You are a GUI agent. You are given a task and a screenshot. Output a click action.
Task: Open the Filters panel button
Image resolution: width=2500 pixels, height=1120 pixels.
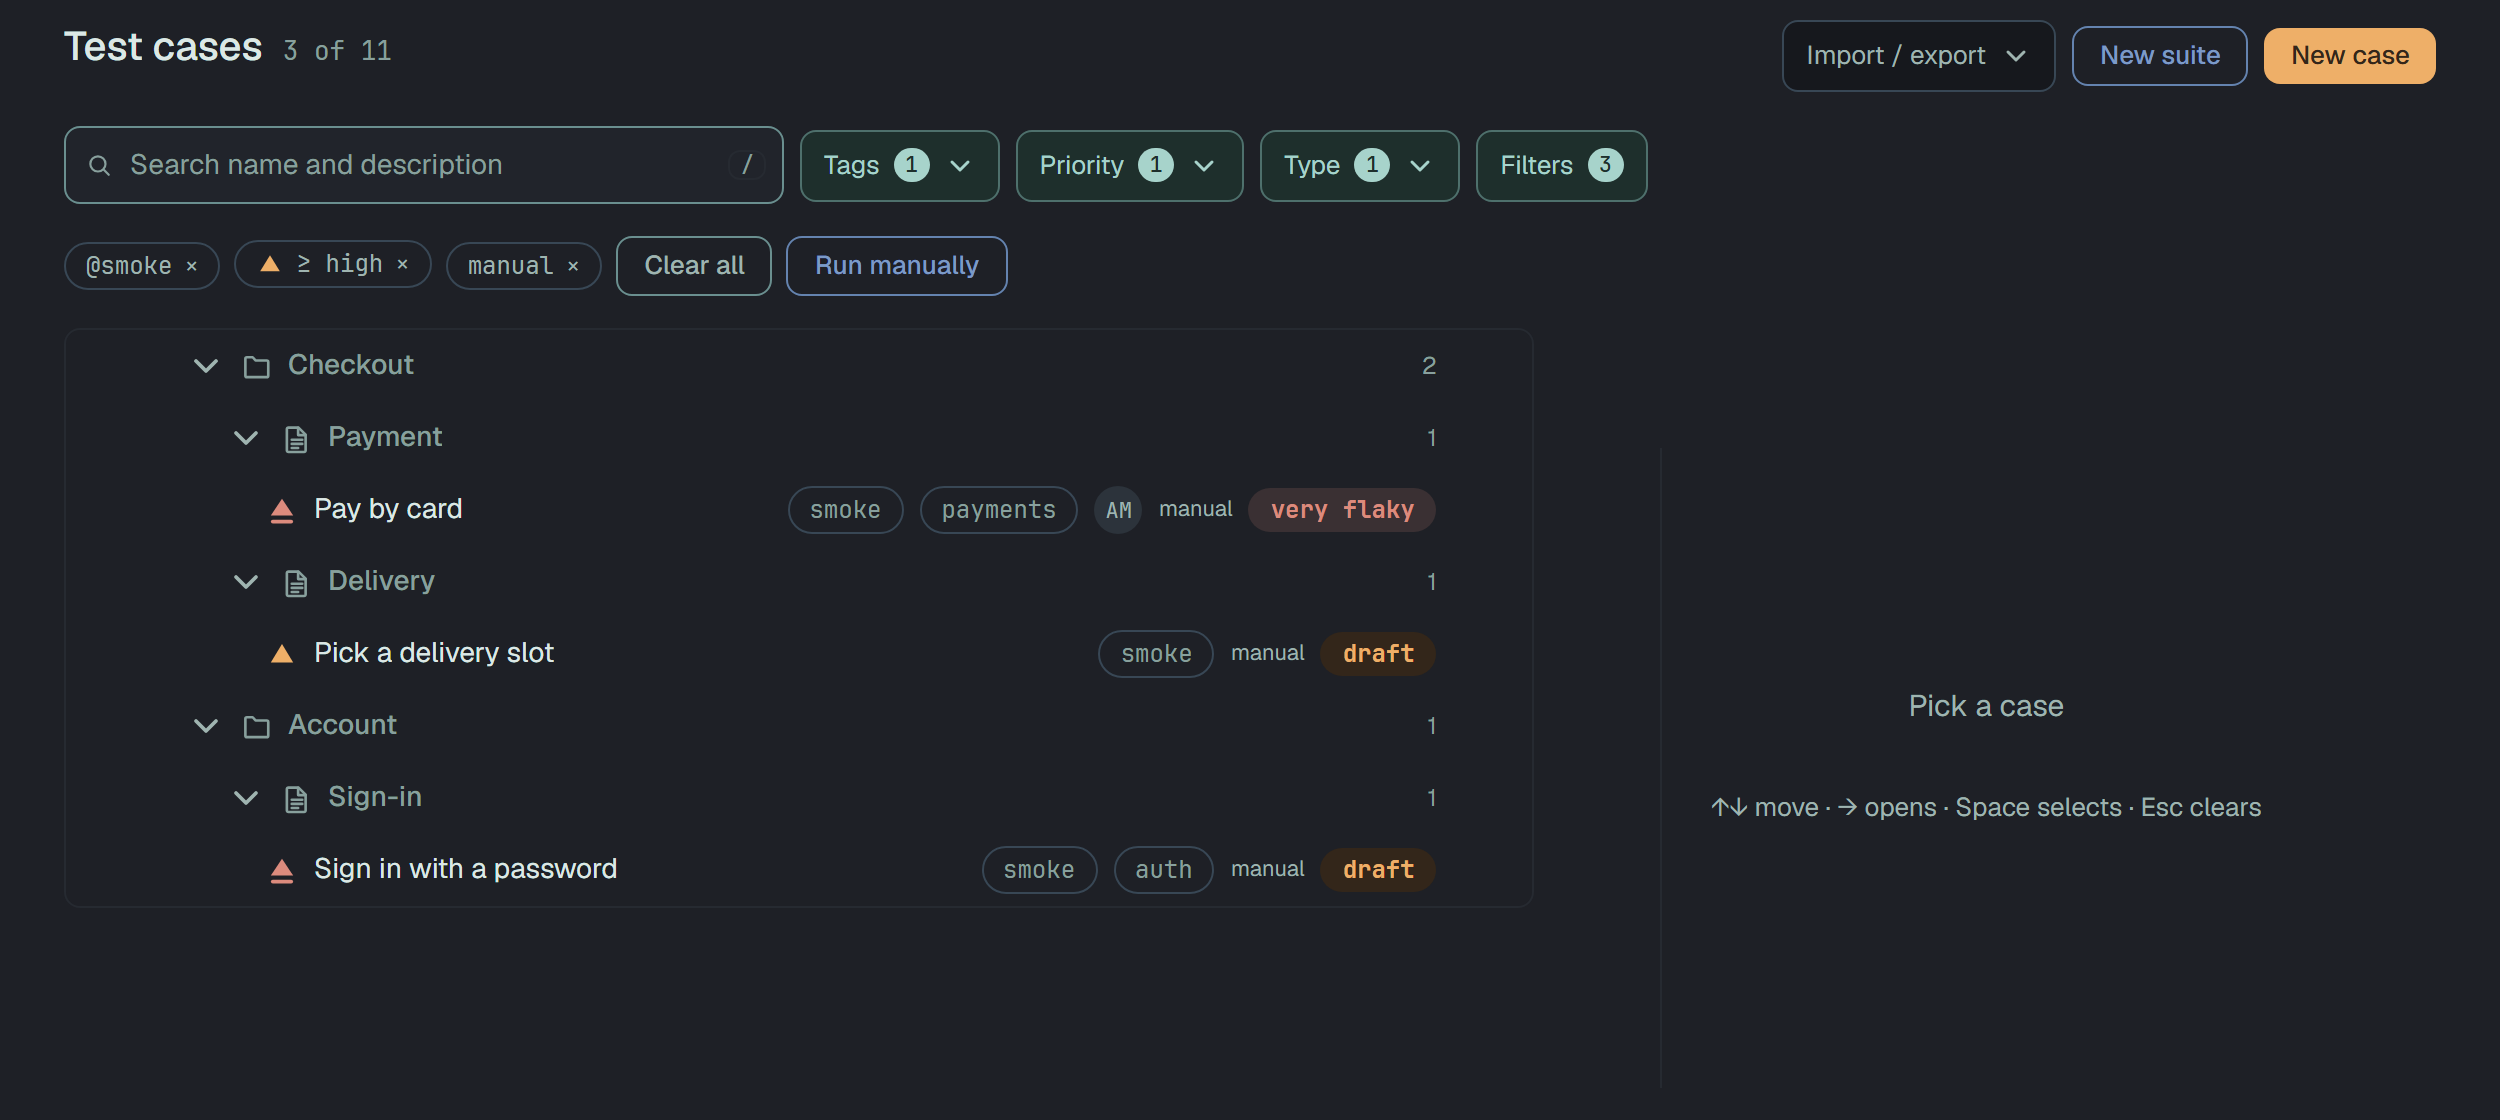pos(1561,166)
